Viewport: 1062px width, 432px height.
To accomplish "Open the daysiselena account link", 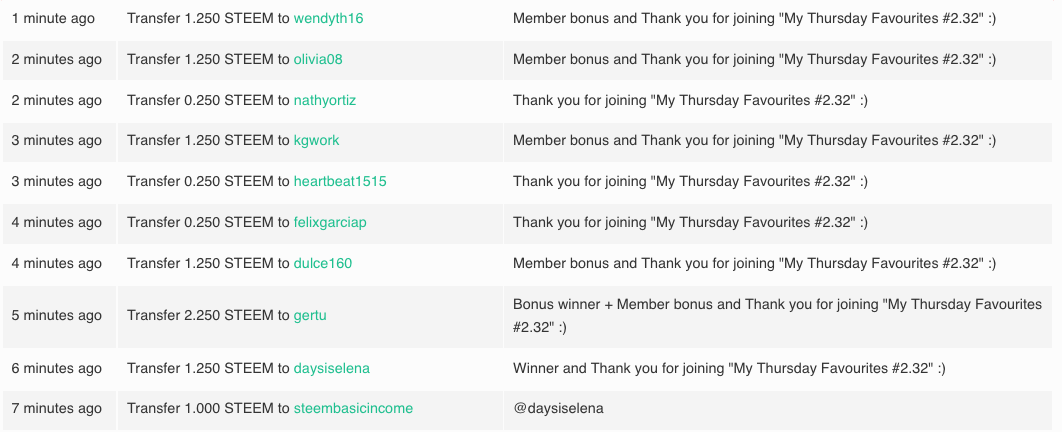I will (331, 368).
